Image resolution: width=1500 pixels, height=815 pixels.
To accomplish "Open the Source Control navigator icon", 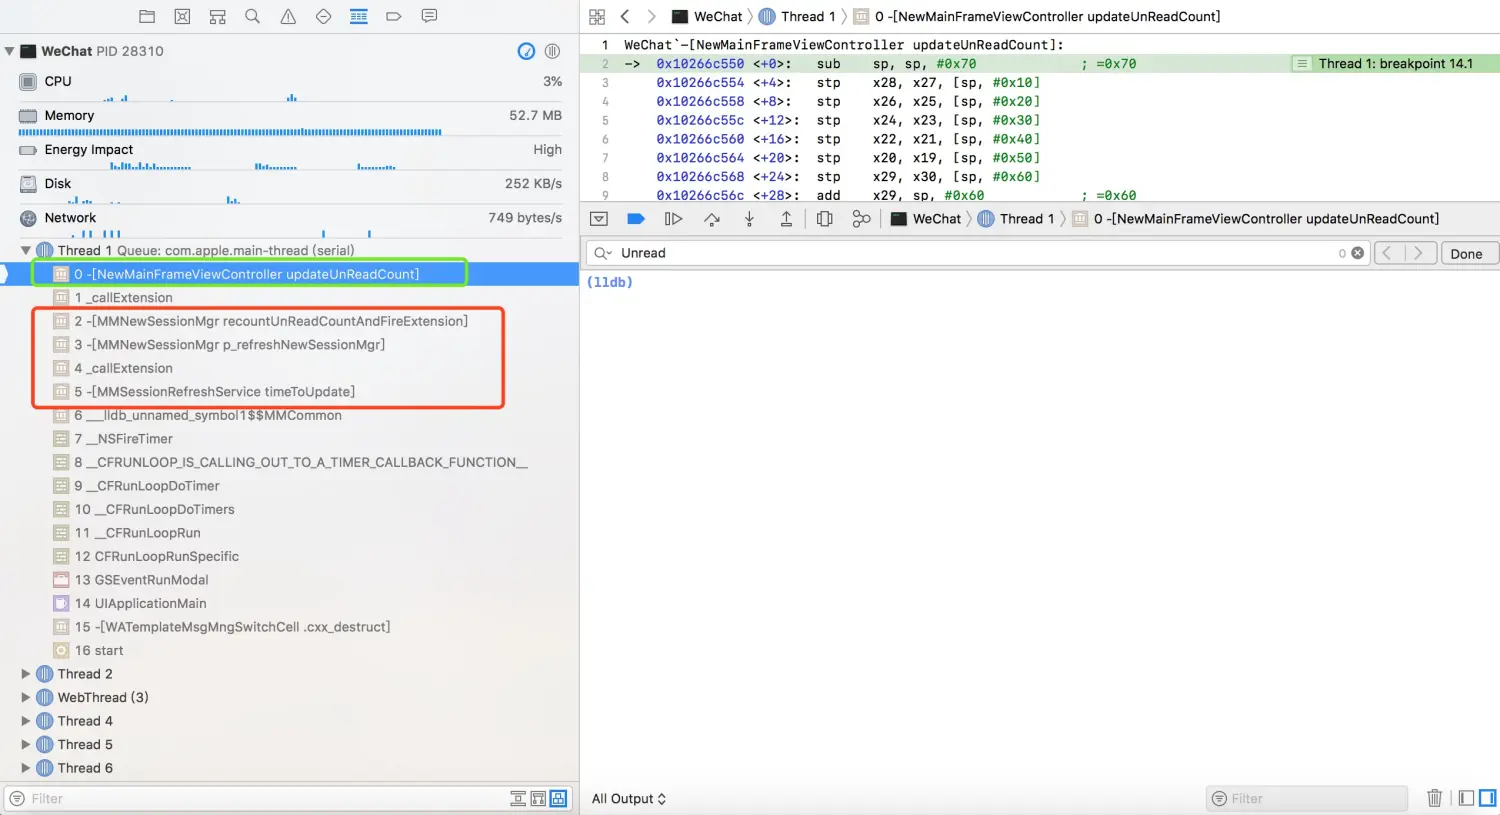I will [182, 16].
